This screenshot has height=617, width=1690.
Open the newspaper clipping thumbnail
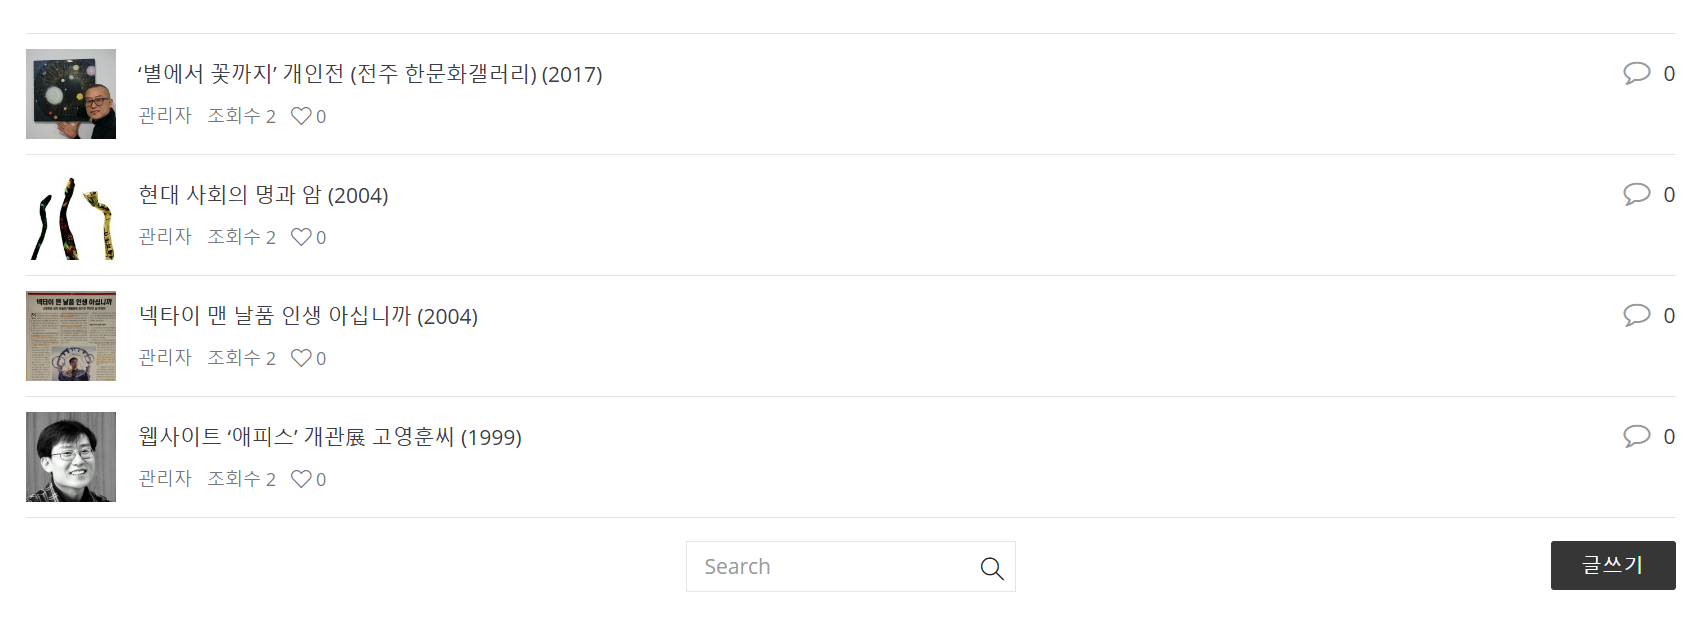[x=71, y=336]
